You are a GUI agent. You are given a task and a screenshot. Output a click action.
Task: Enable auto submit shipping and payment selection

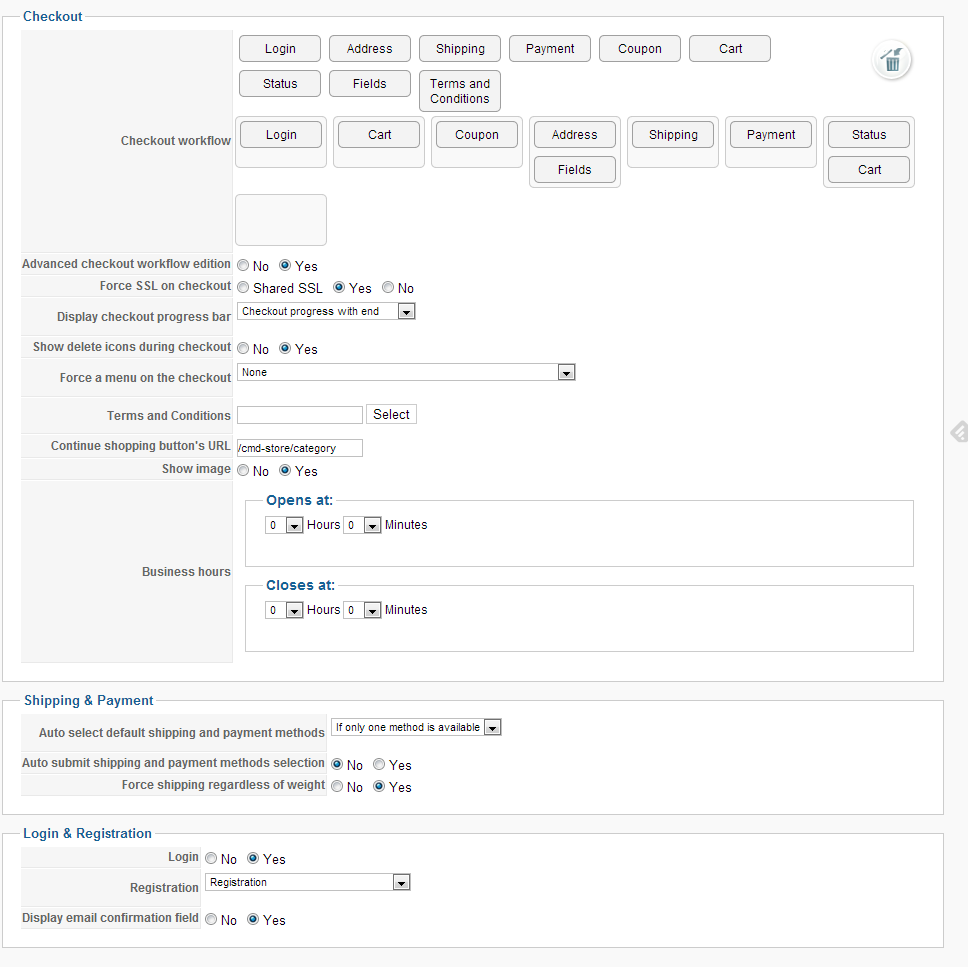tap(379, 765)
